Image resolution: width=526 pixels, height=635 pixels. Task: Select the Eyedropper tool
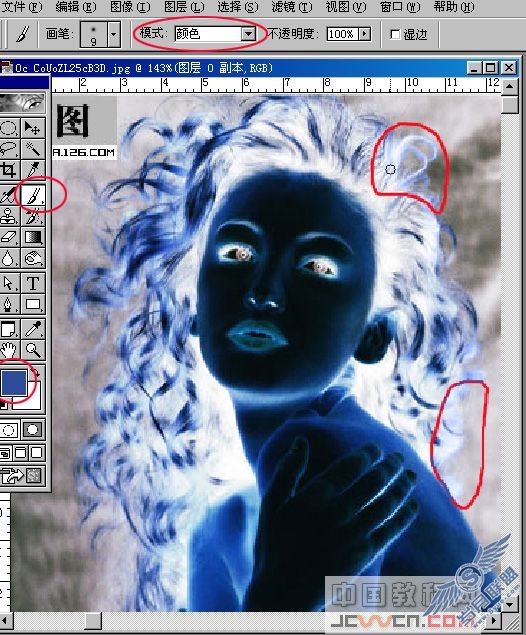[32, 329]
